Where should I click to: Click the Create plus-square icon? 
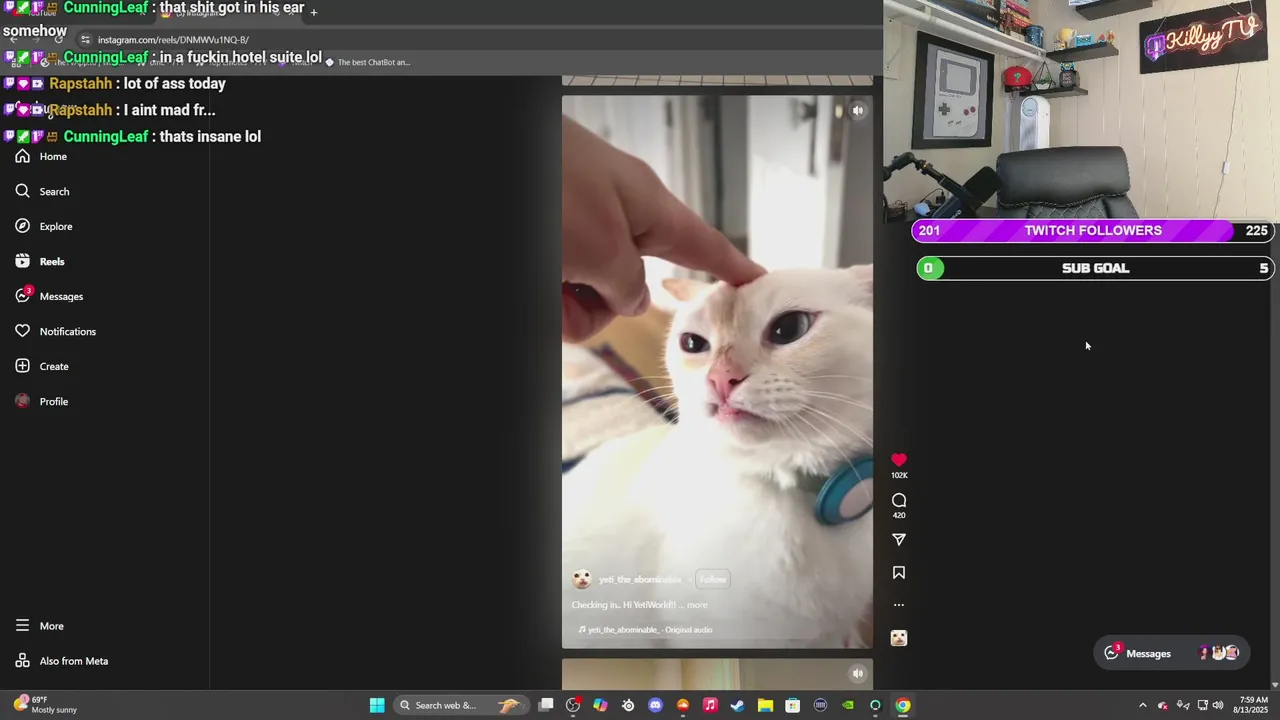(22, 366)
